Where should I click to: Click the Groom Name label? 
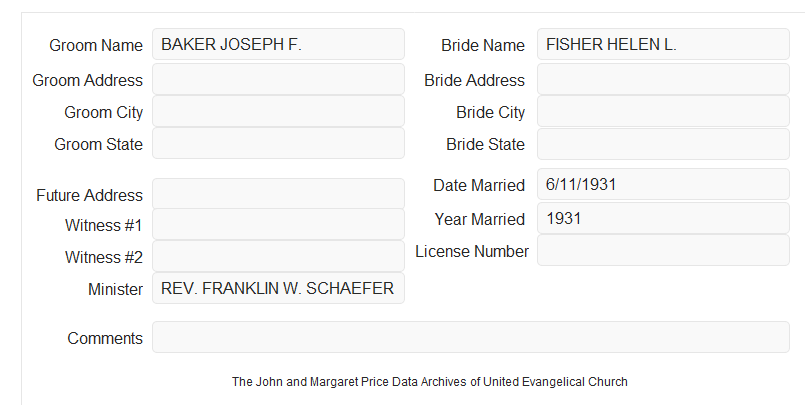point(96,45)
